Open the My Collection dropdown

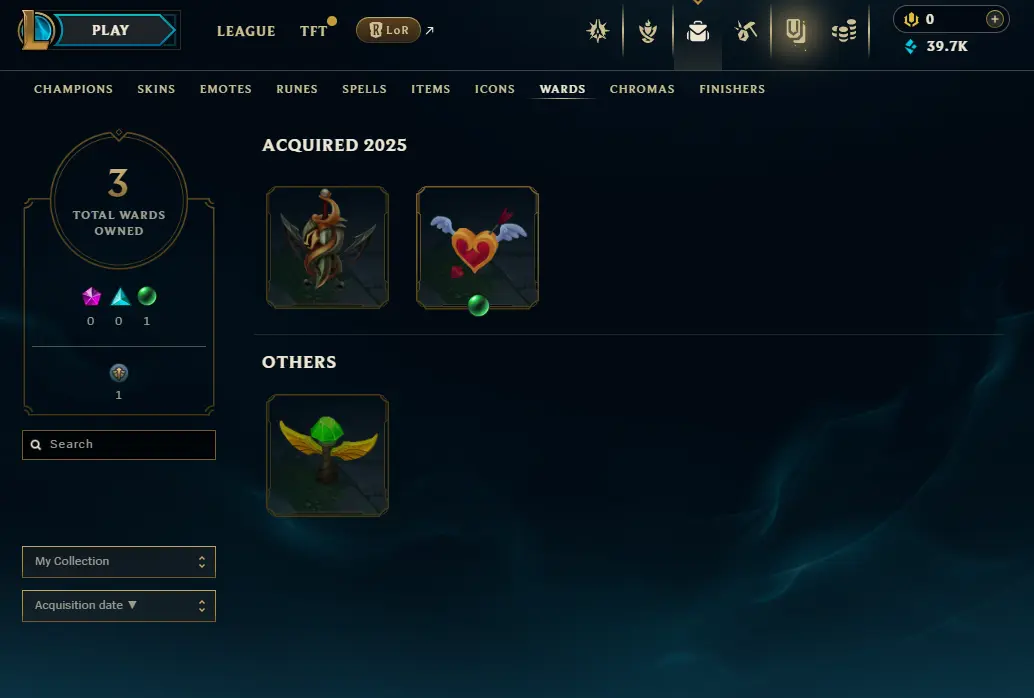pos(119,561)
